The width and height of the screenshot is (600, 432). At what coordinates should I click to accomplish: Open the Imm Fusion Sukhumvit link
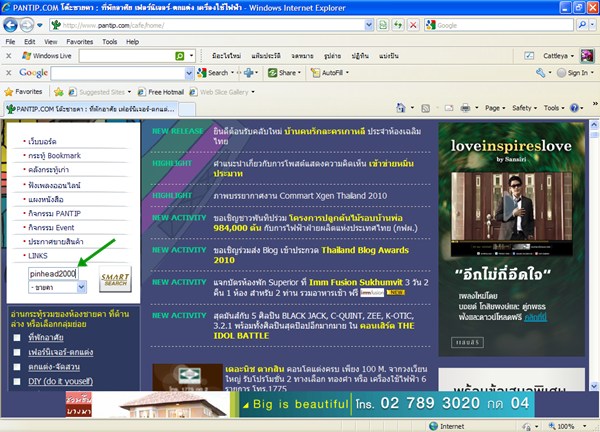click(355, 282)
